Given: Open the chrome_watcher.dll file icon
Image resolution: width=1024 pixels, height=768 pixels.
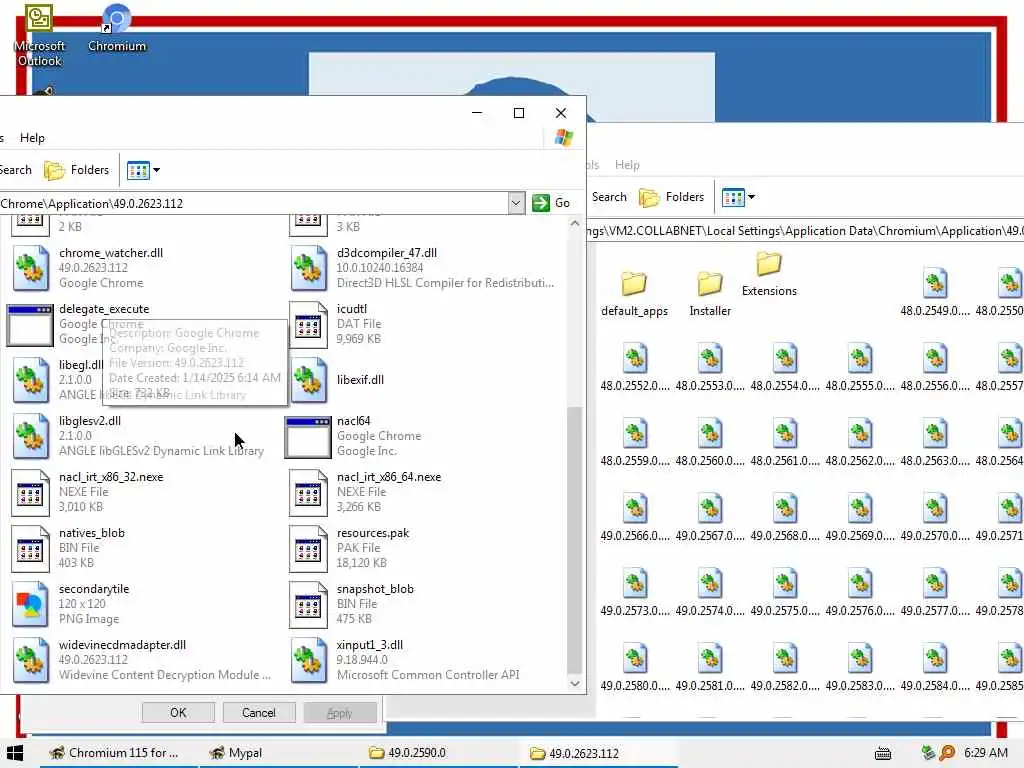Looking at the screenshot, I should (31, 268).
